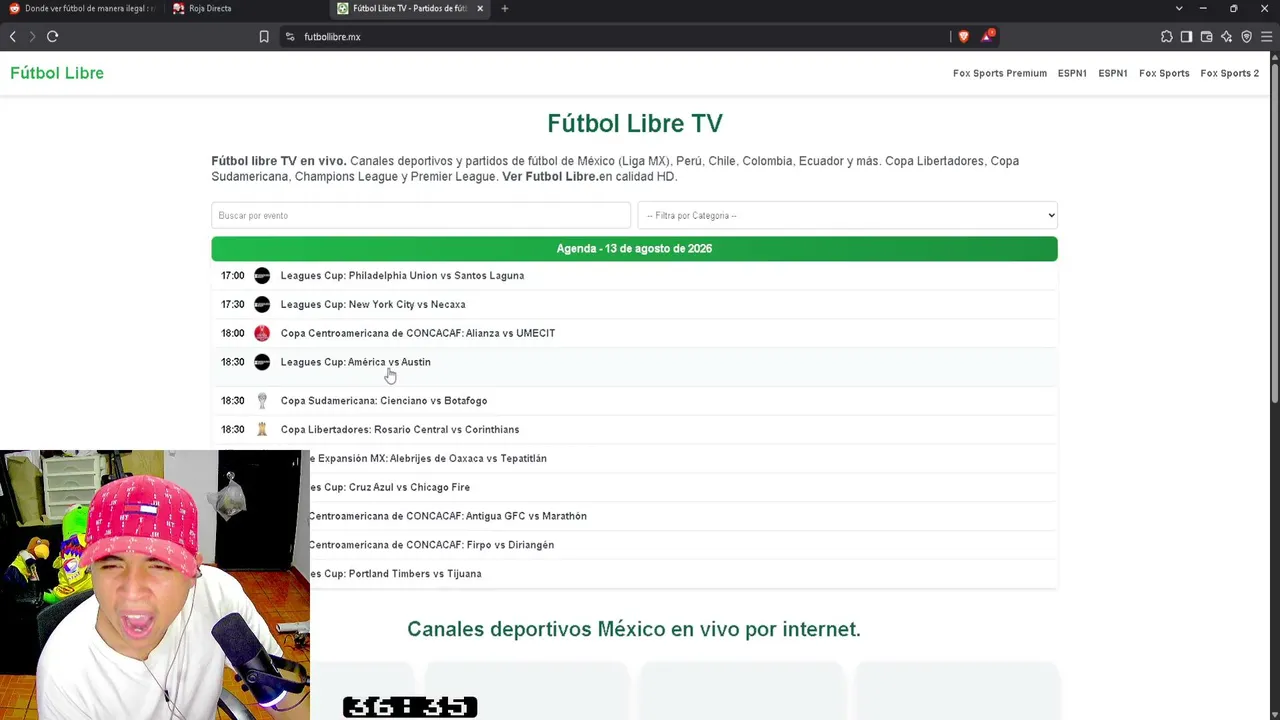Open the Fox Sports channel link
This screenshot has width=1280, height=720.
pos(1164,73)
